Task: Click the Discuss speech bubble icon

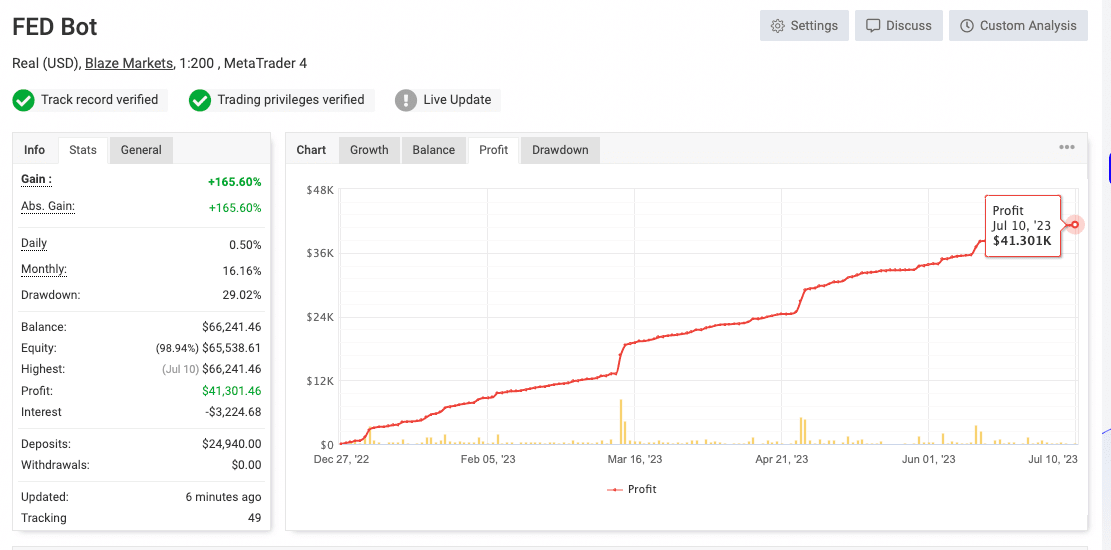Action: tap(873, 26)
